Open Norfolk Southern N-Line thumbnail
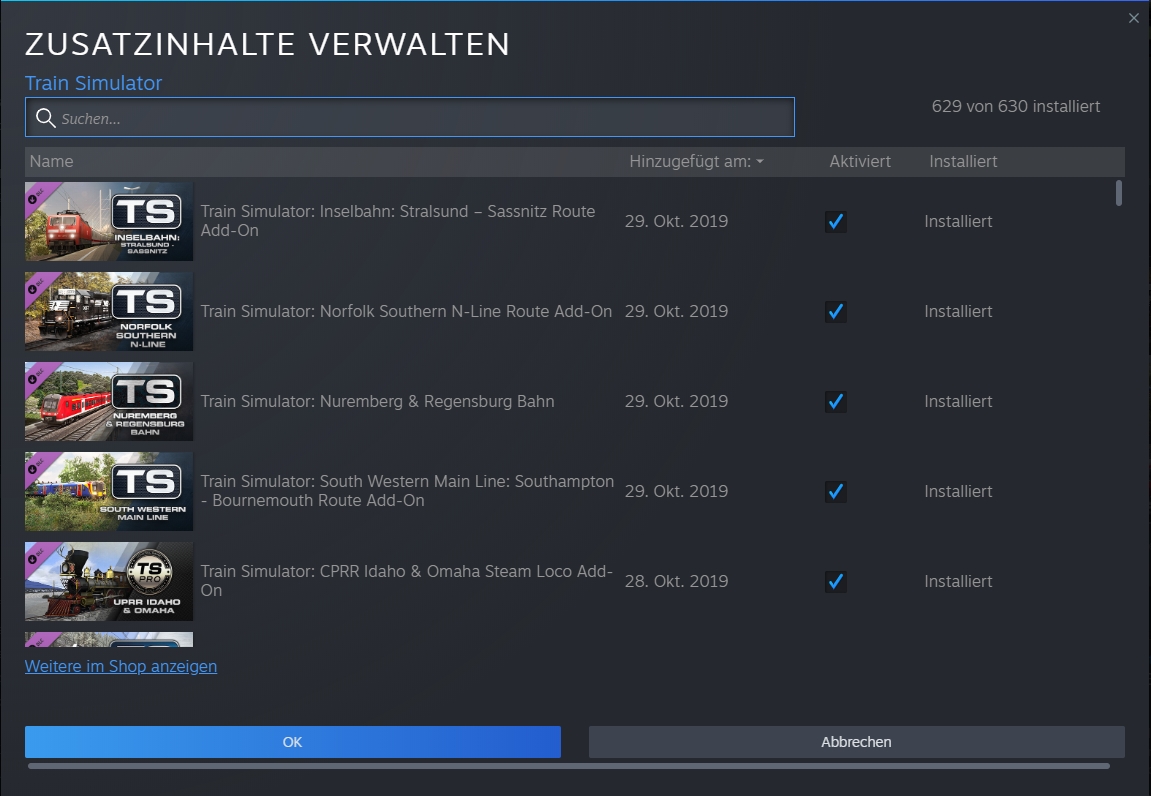This screenshot has height=796, width=1151. point(109,311)
